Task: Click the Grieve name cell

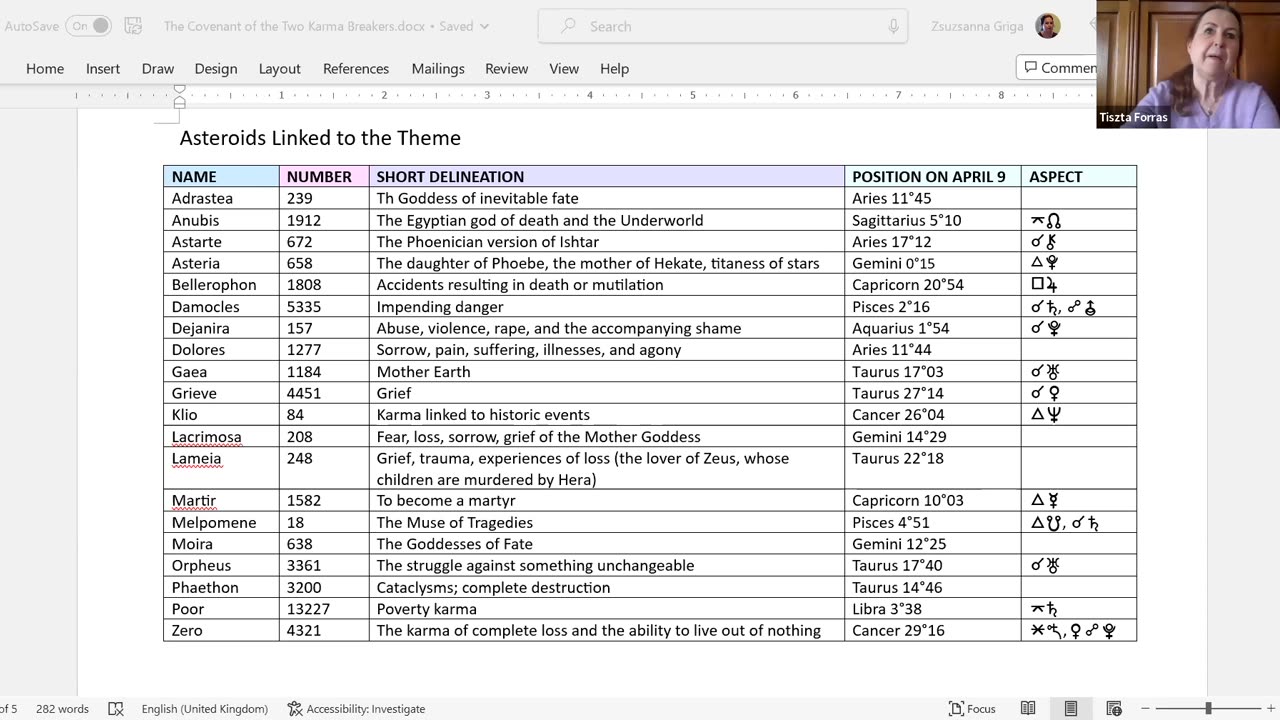Action: click(221, 393)
